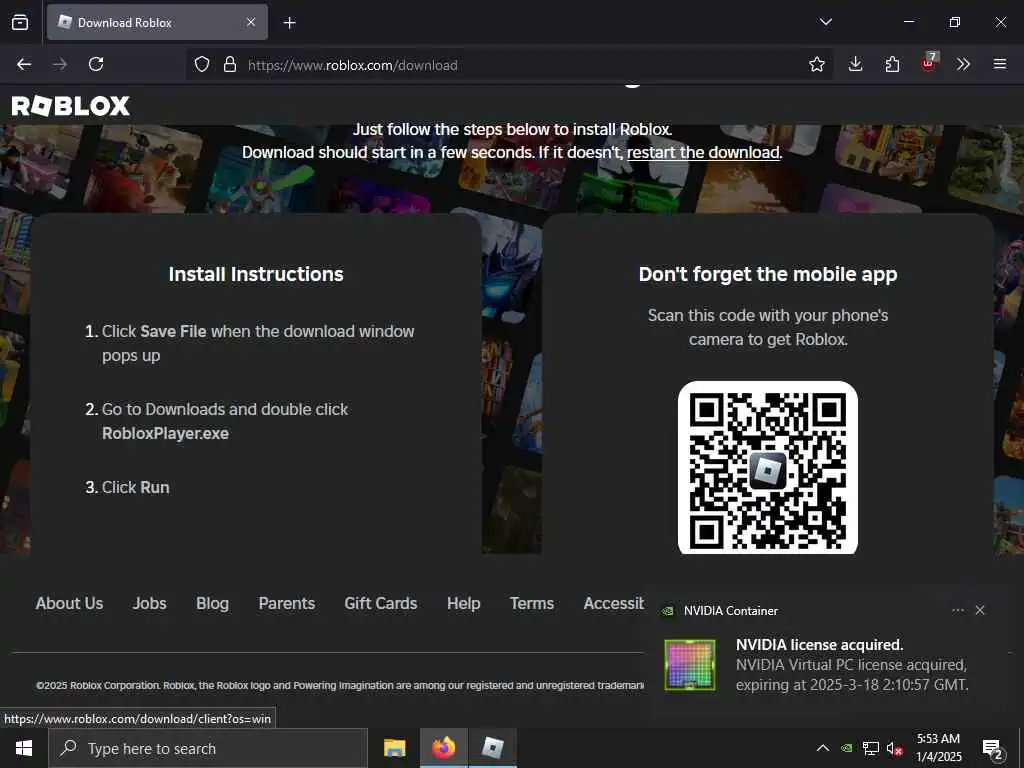Screen dimensions: 1024x768
Task: Click the Install Instructions heading
Action: click(x=256, y=274)
